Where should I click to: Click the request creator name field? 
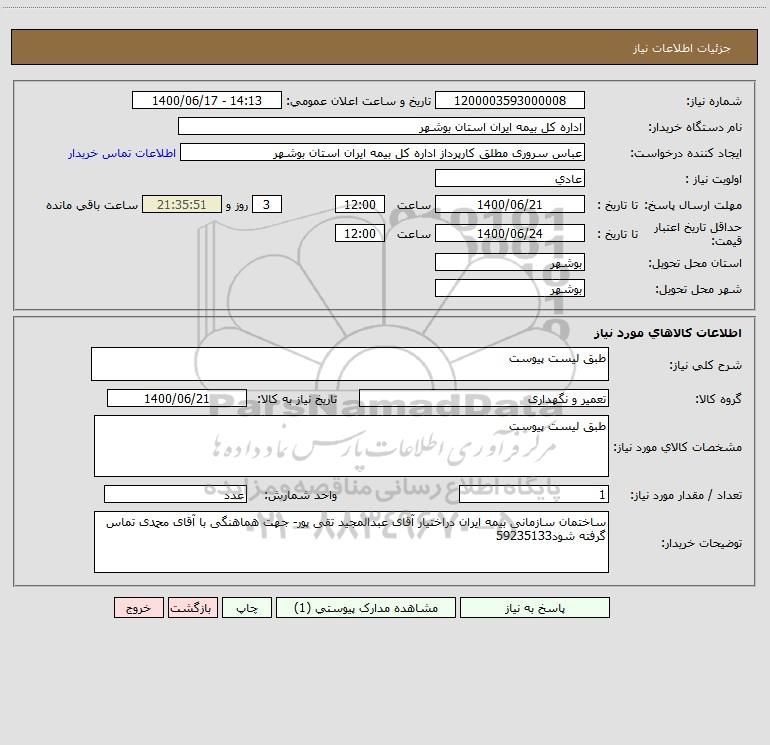pos(382,152)
